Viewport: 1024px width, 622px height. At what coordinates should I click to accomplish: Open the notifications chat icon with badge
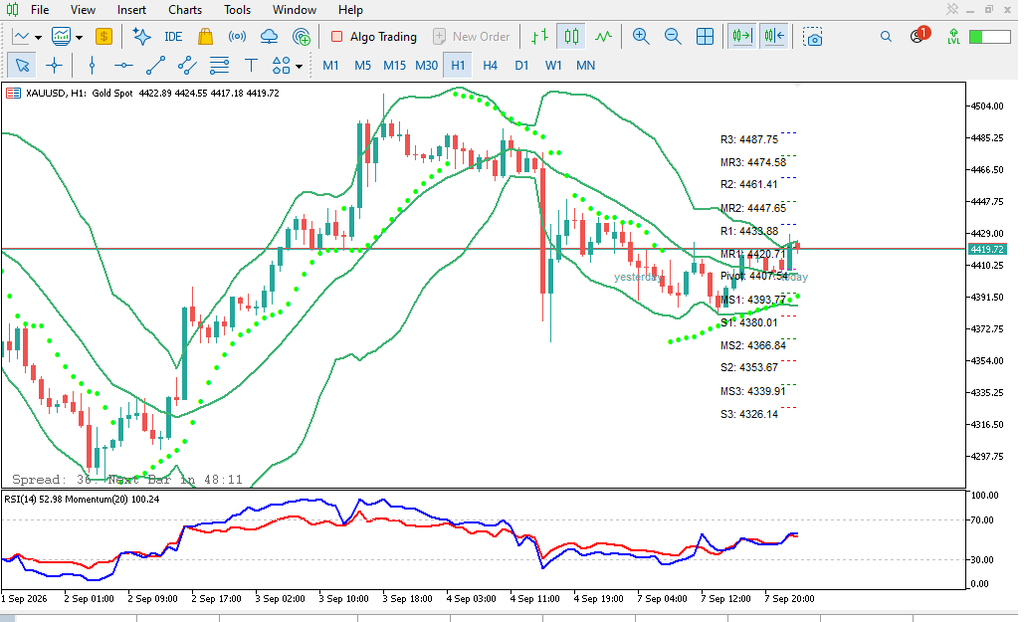tap(918, 35)
